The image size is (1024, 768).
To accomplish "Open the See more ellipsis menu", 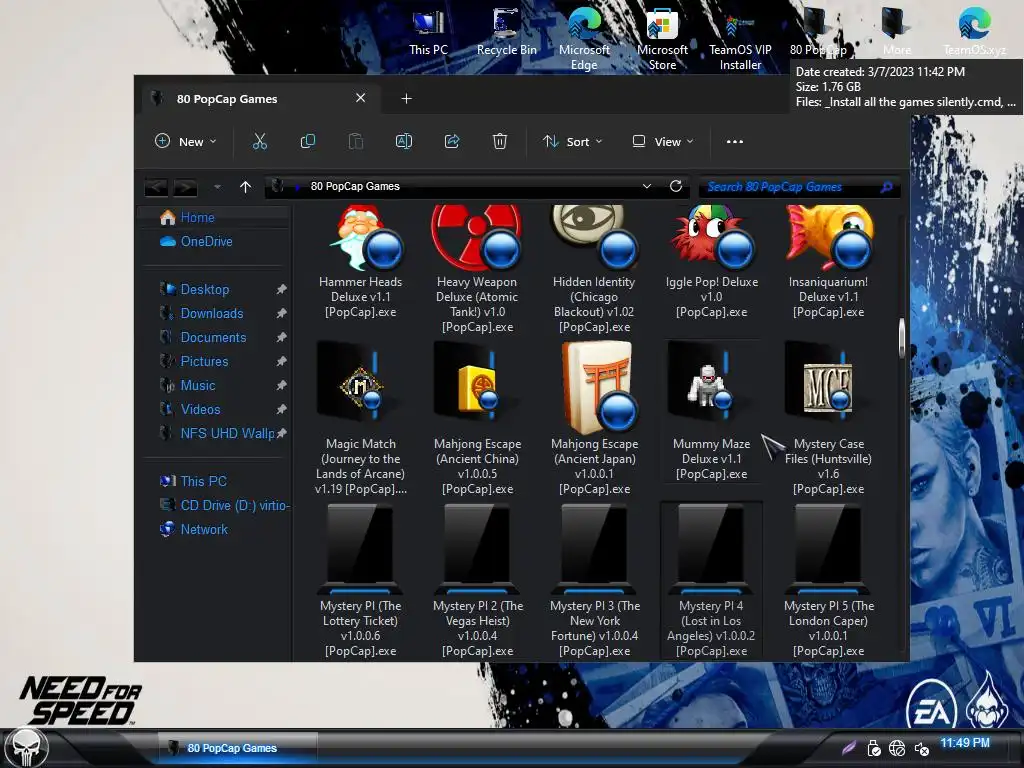I will pos(735,142).
